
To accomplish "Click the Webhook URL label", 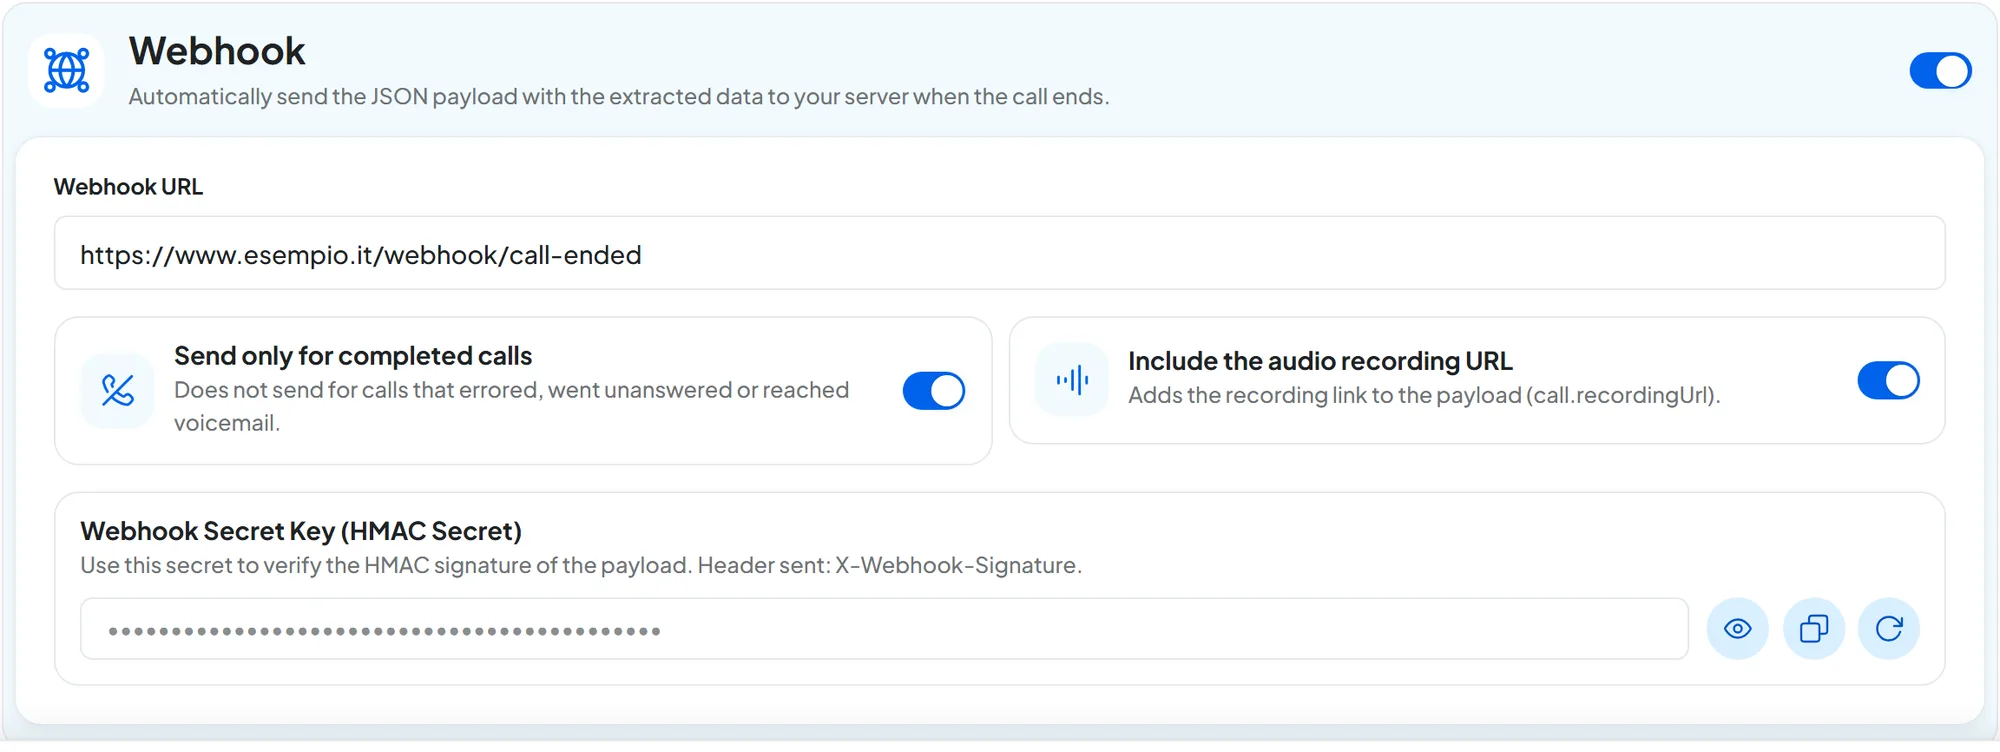I will 128,187.
